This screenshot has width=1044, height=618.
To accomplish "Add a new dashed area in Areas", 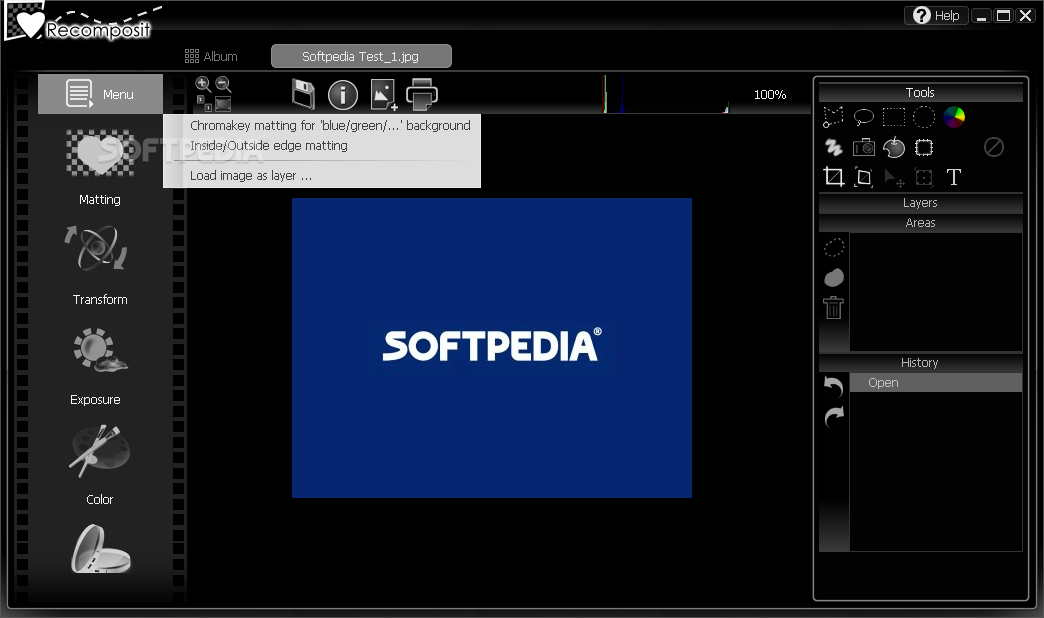I will pos(834,247).
